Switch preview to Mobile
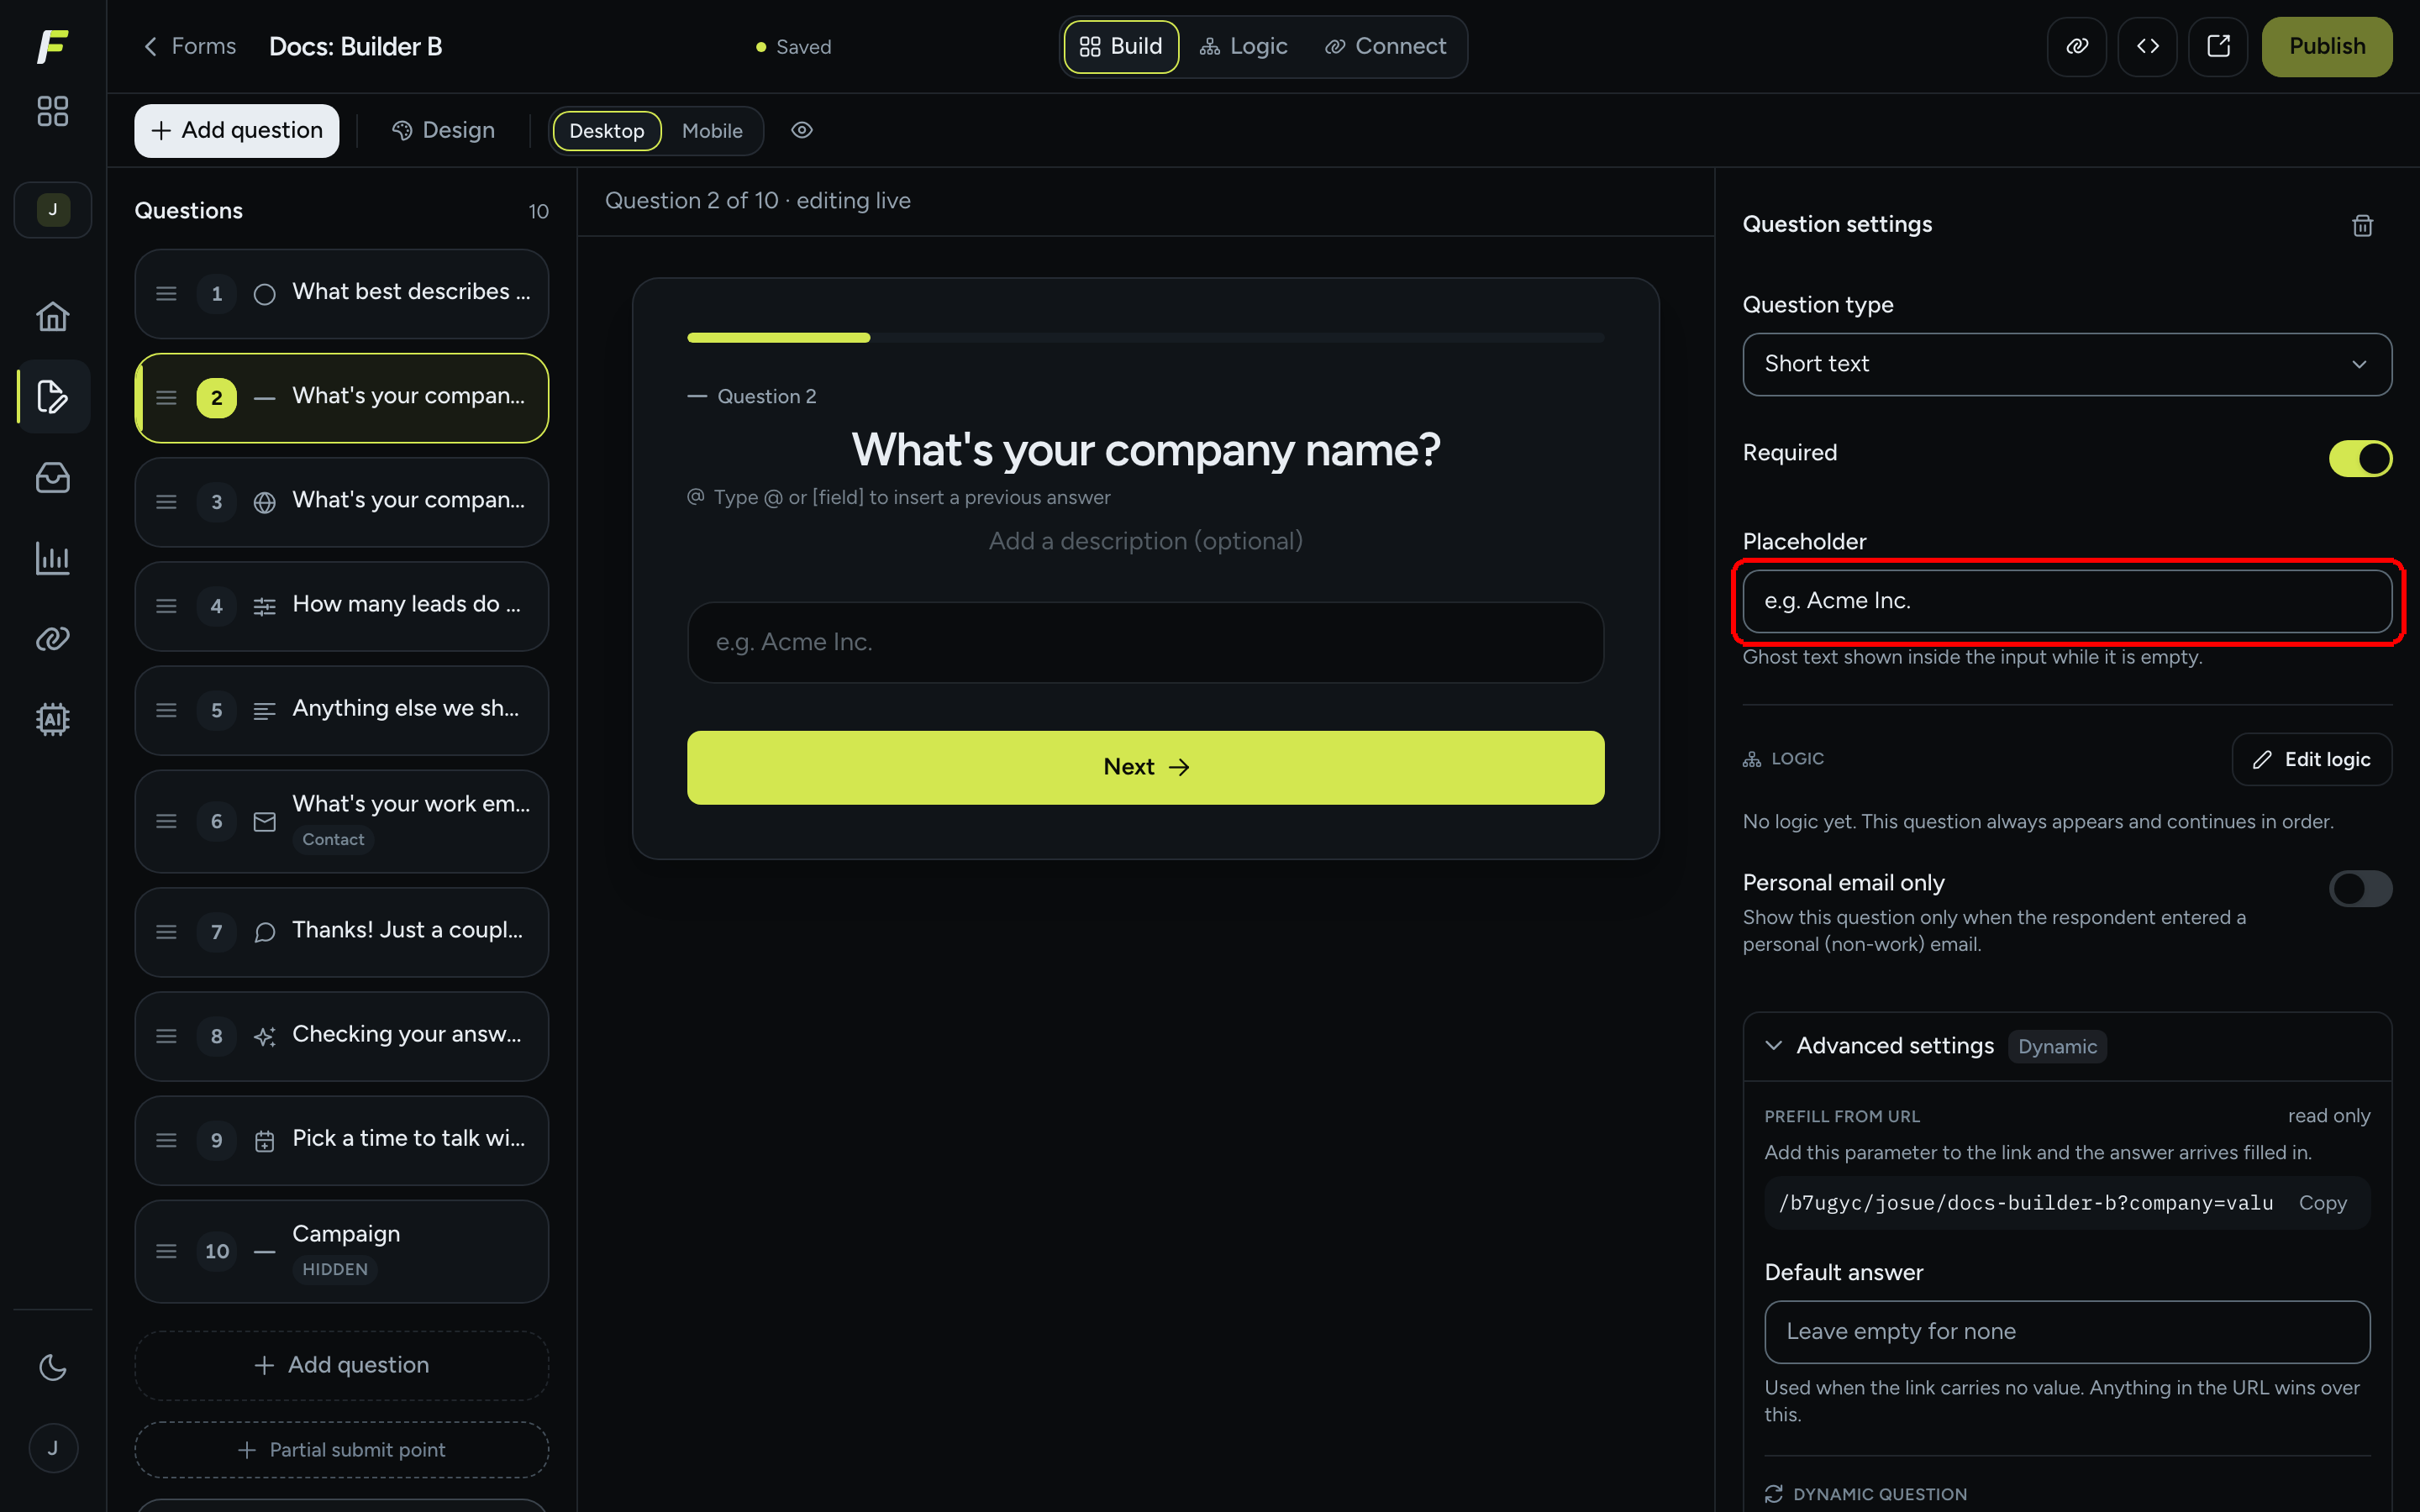Image resolution: width=2420 pixels, height=1512 pixels. (712, 131)
